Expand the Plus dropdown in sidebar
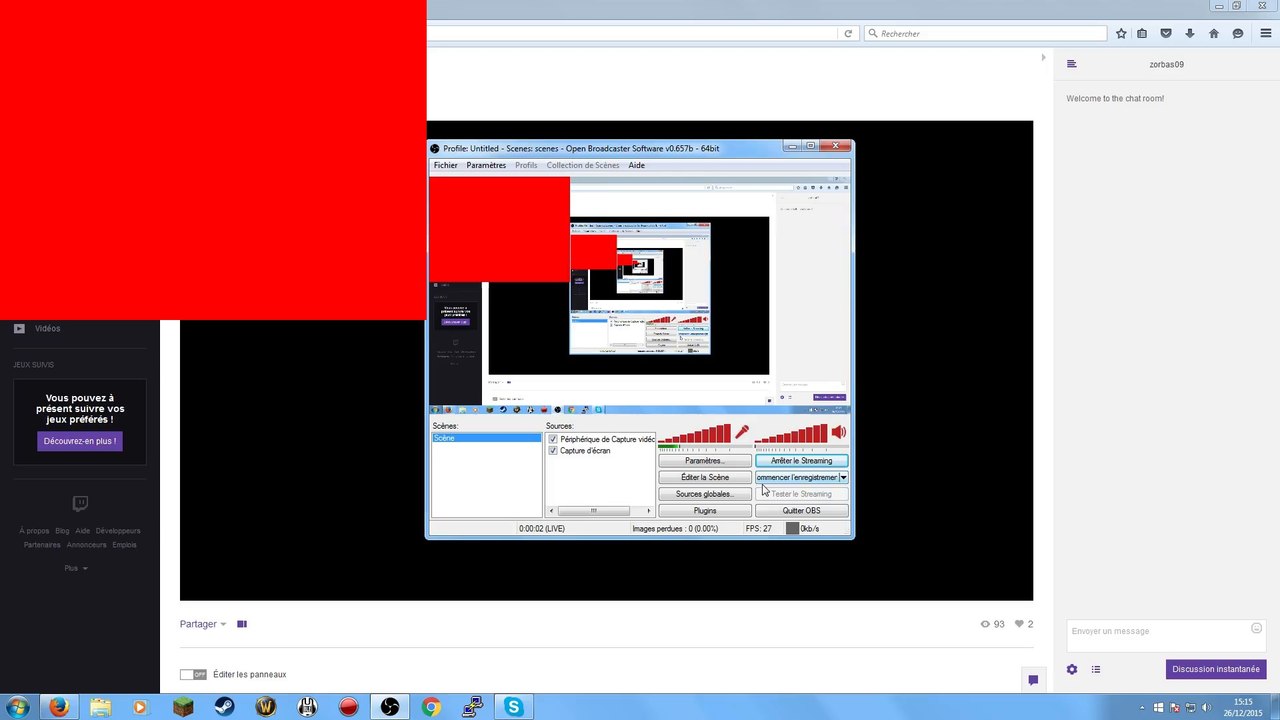The width and height of the screenshot is (1280, 720). (x=76, y=568)
